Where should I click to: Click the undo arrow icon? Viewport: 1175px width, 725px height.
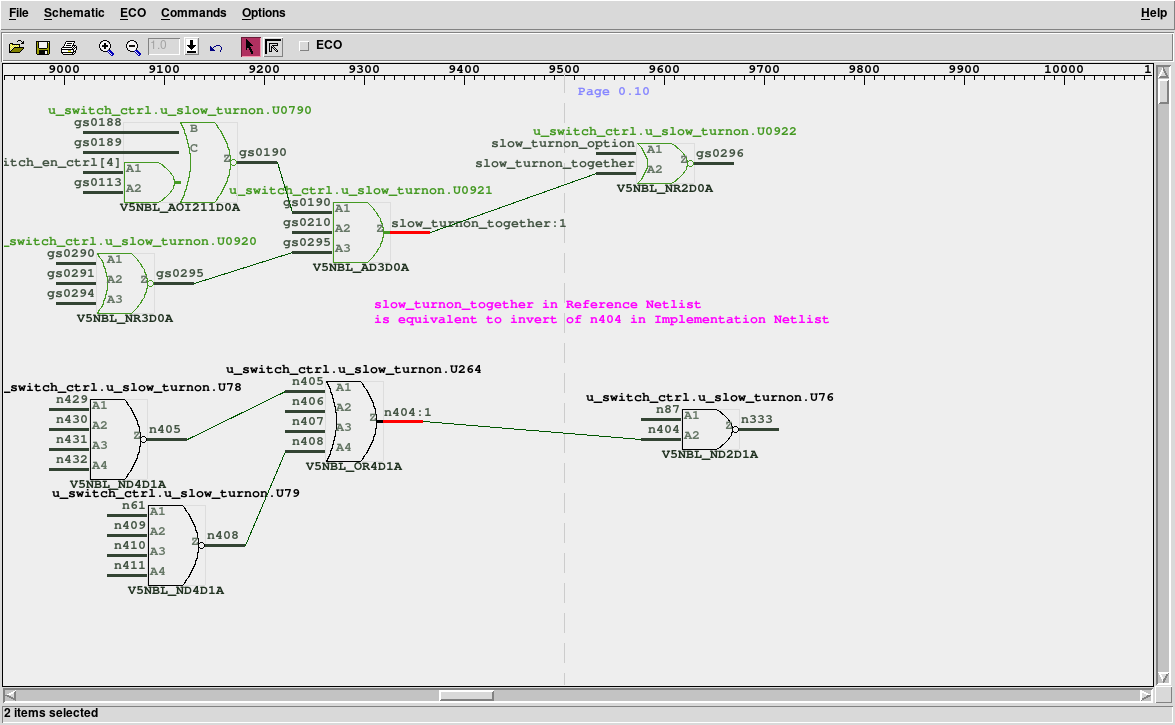(x=216, y=47)
